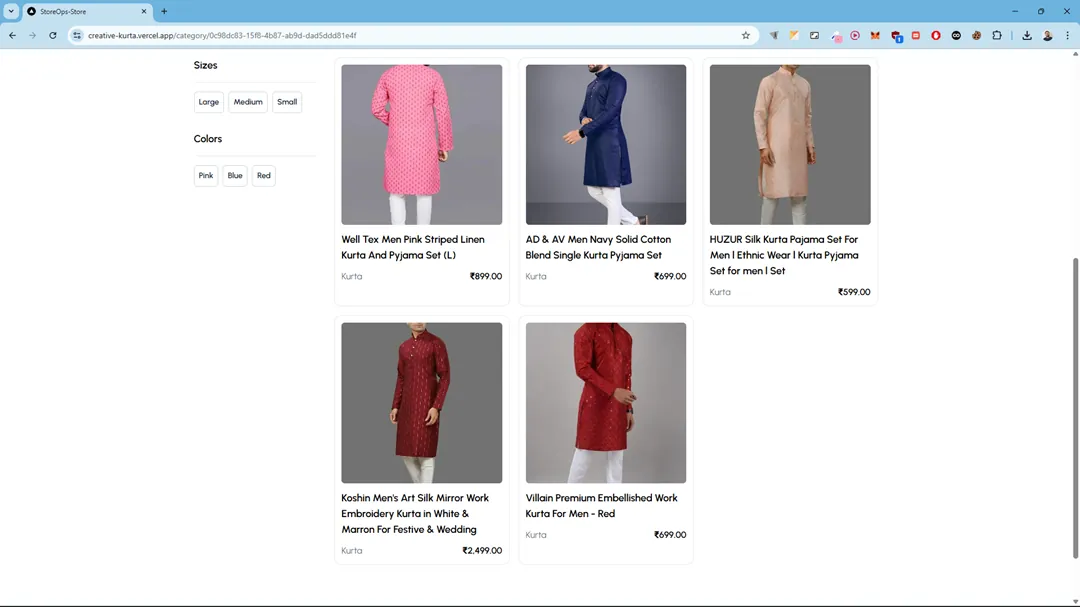
Task: Switch to the StoreOps-Store tab
Action: [87, 12]
